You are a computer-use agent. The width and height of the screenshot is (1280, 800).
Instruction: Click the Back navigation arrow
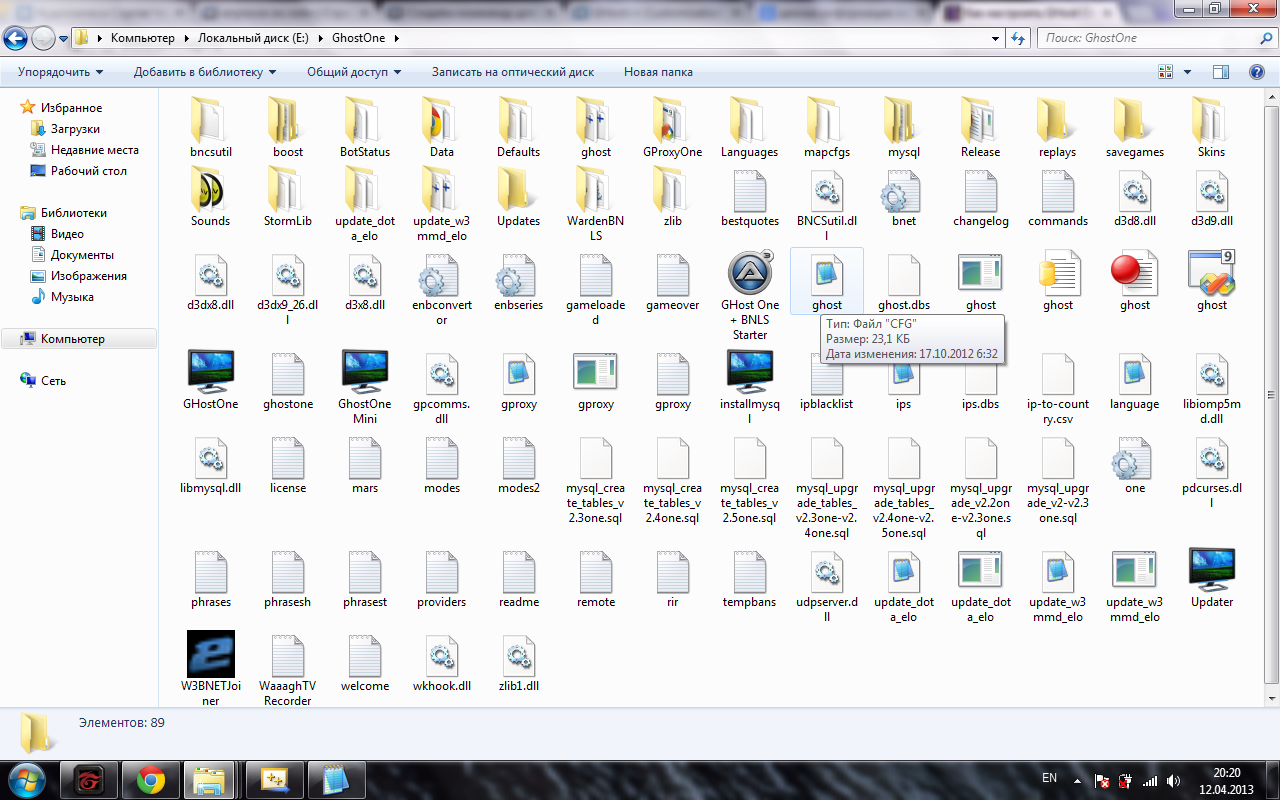(16, 39)
